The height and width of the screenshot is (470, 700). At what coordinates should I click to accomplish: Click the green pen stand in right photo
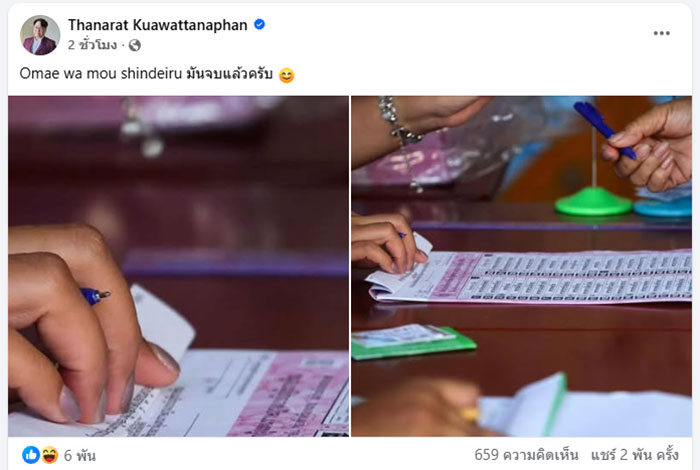click(x=593, y=201)
